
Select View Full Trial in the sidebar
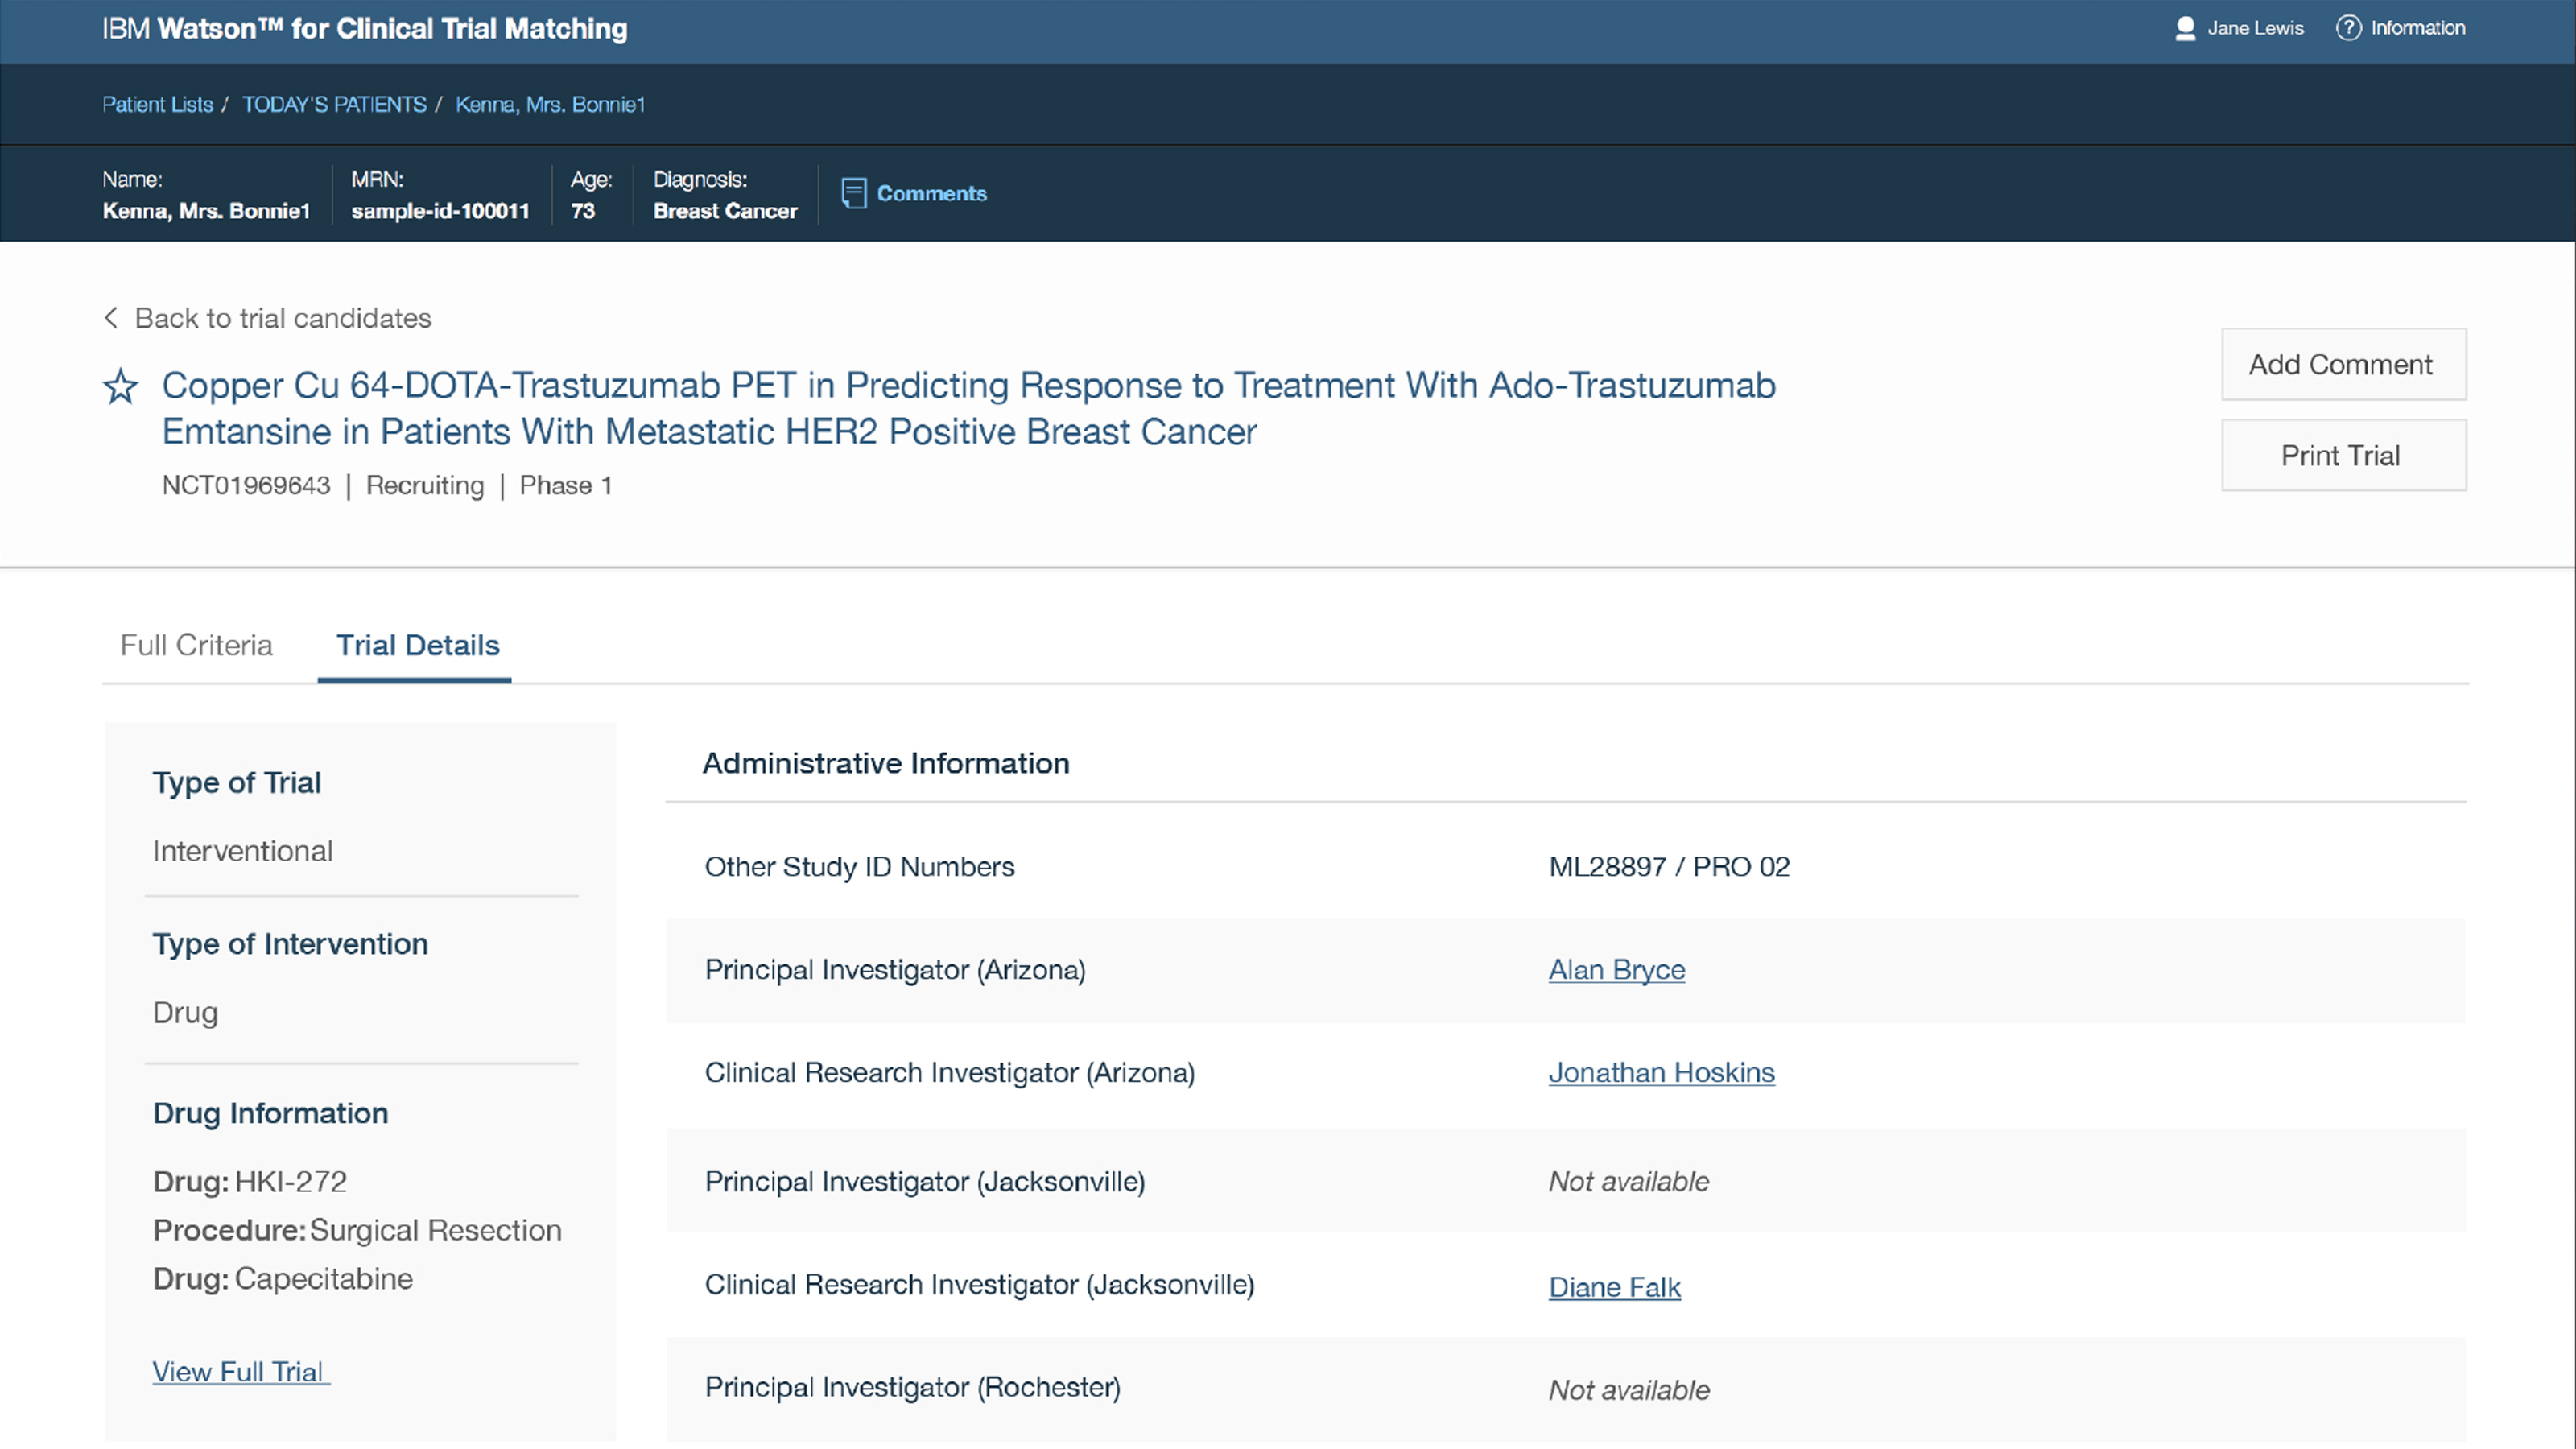coord(240,1371)
